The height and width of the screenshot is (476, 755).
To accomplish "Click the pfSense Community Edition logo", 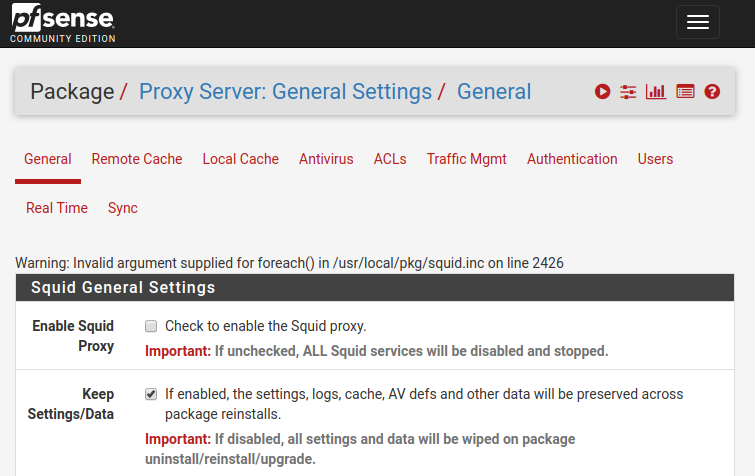I will [x=62, y=23].
